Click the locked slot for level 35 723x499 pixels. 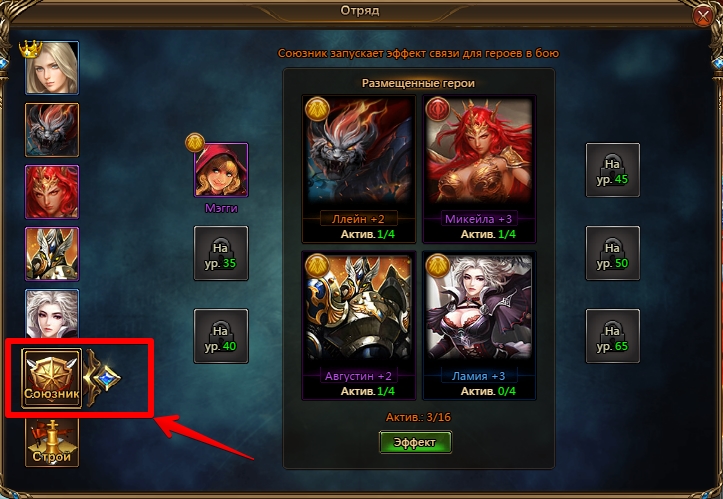coord(221,253)
